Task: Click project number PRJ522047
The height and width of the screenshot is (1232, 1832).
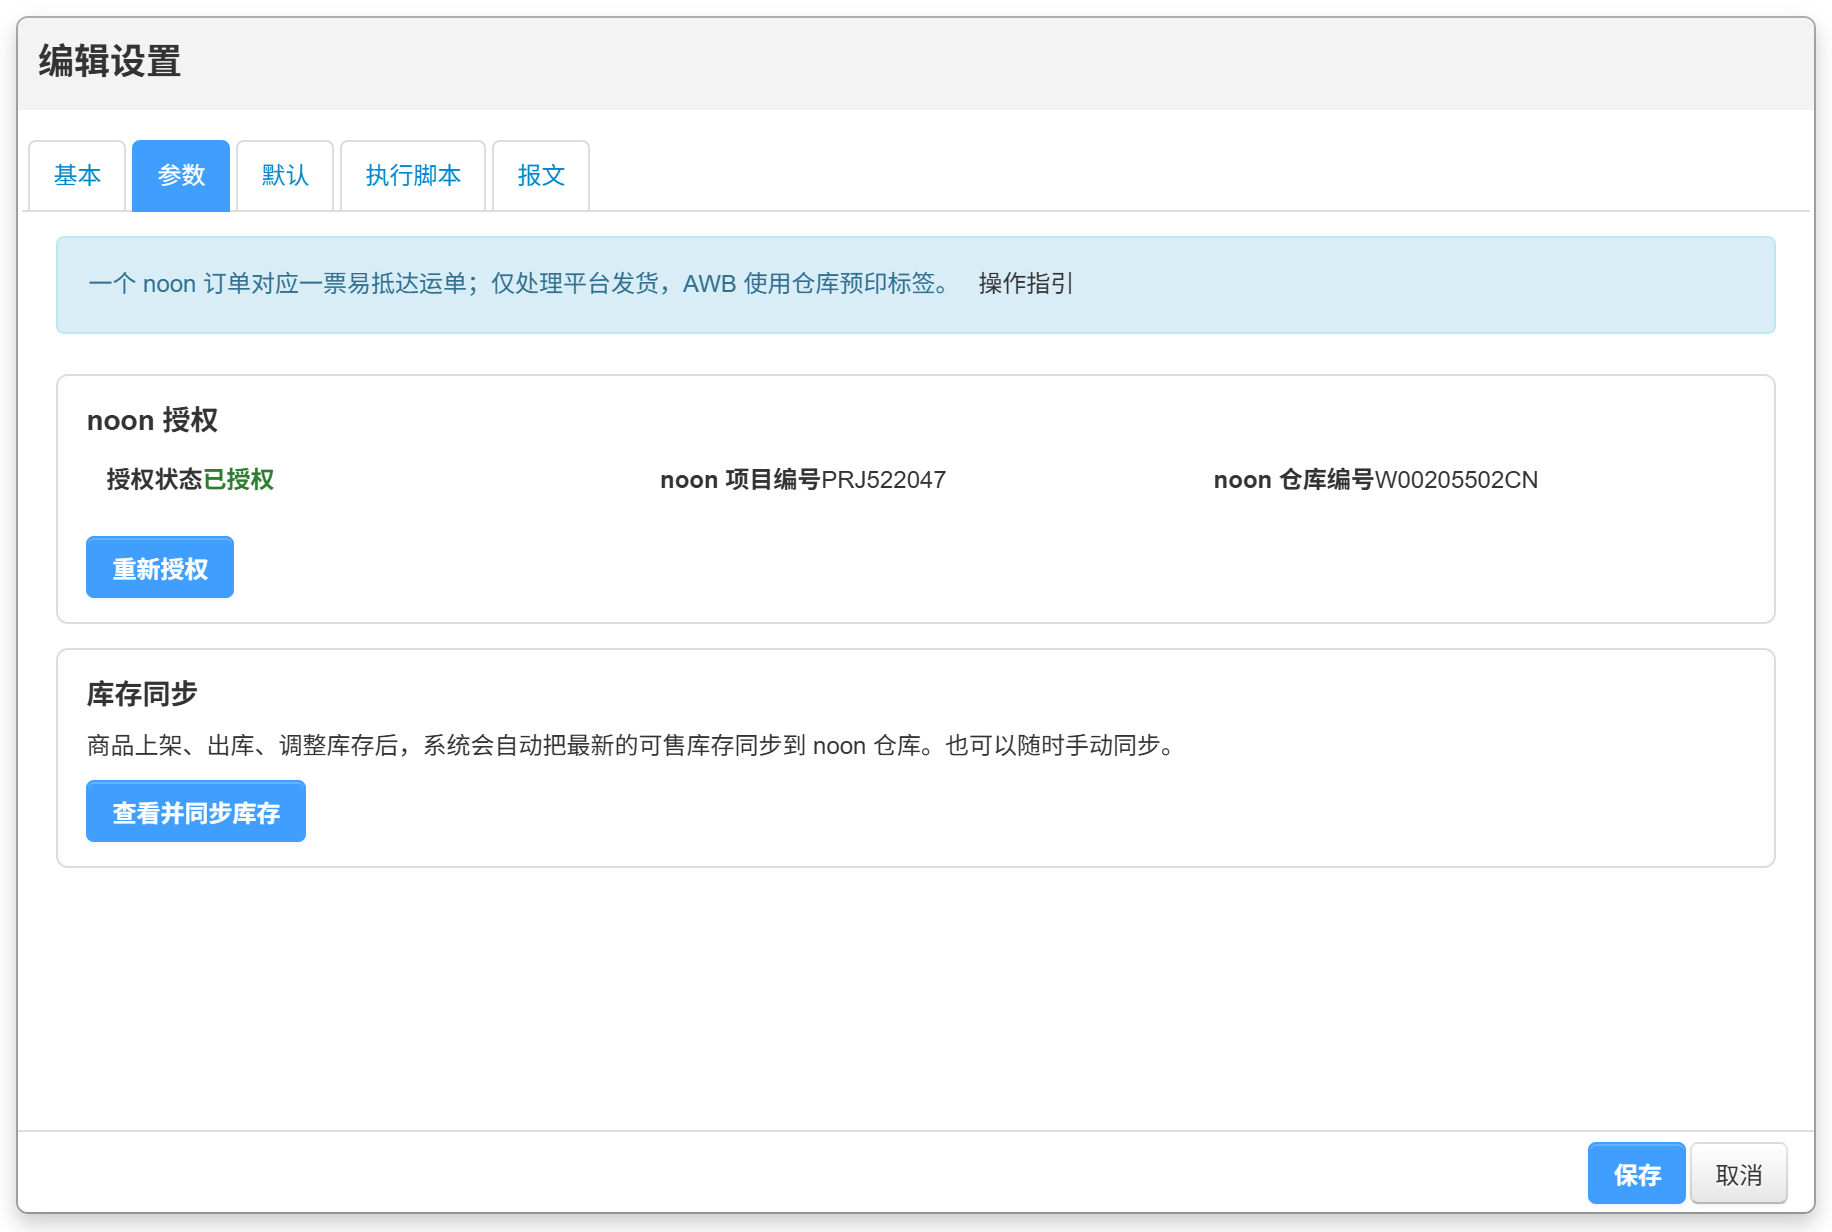Action: pyautogui.click(x=884, y=480)
